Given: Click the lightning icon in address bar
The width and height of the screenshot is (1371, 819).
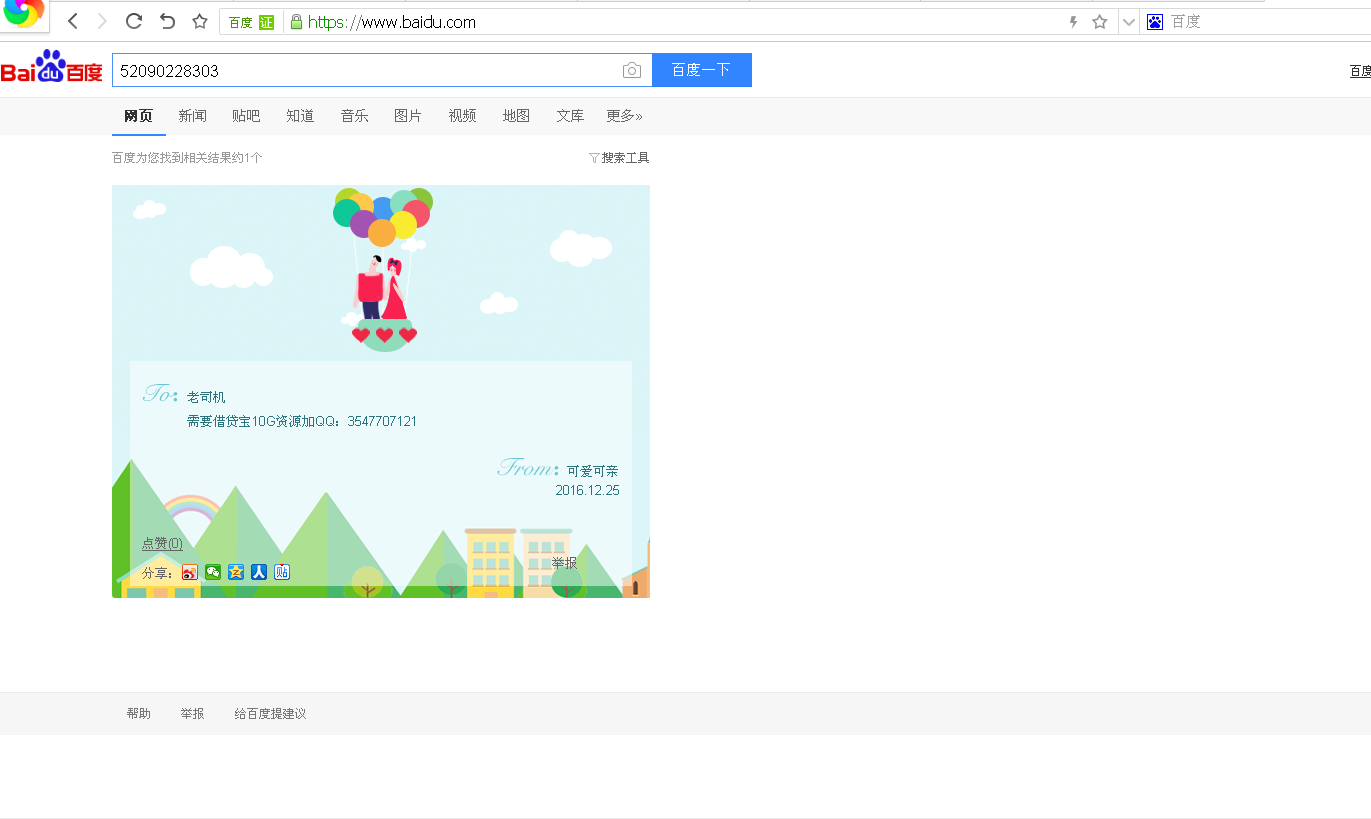Looking at the screenshot, I should [x=1072, y=21].
